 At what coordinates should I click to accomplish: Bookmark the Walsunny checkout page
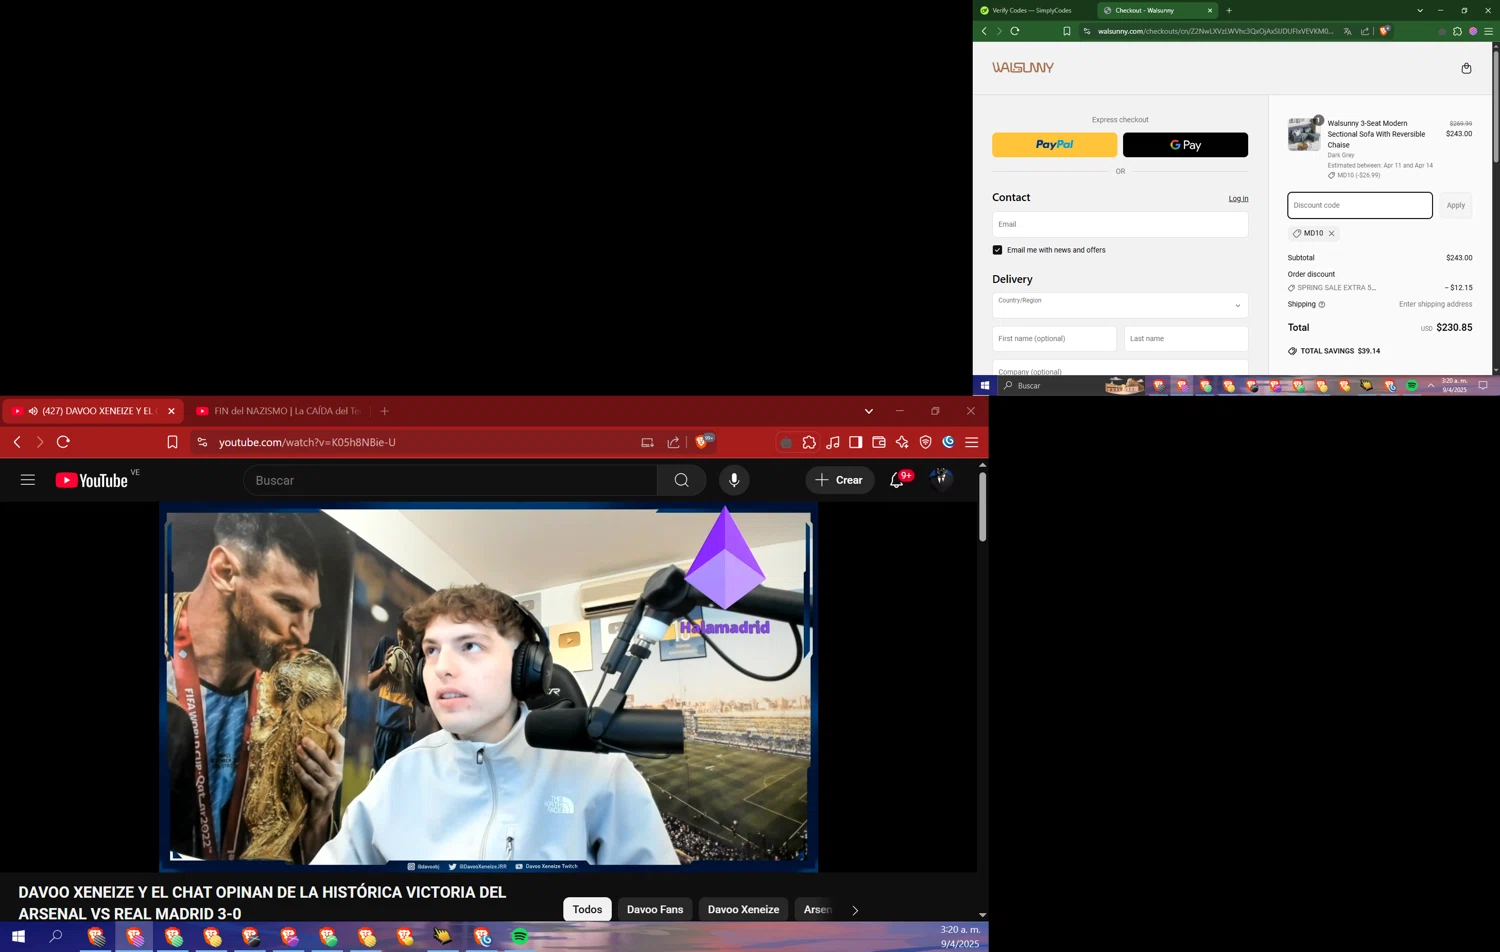click(1066, 31)
